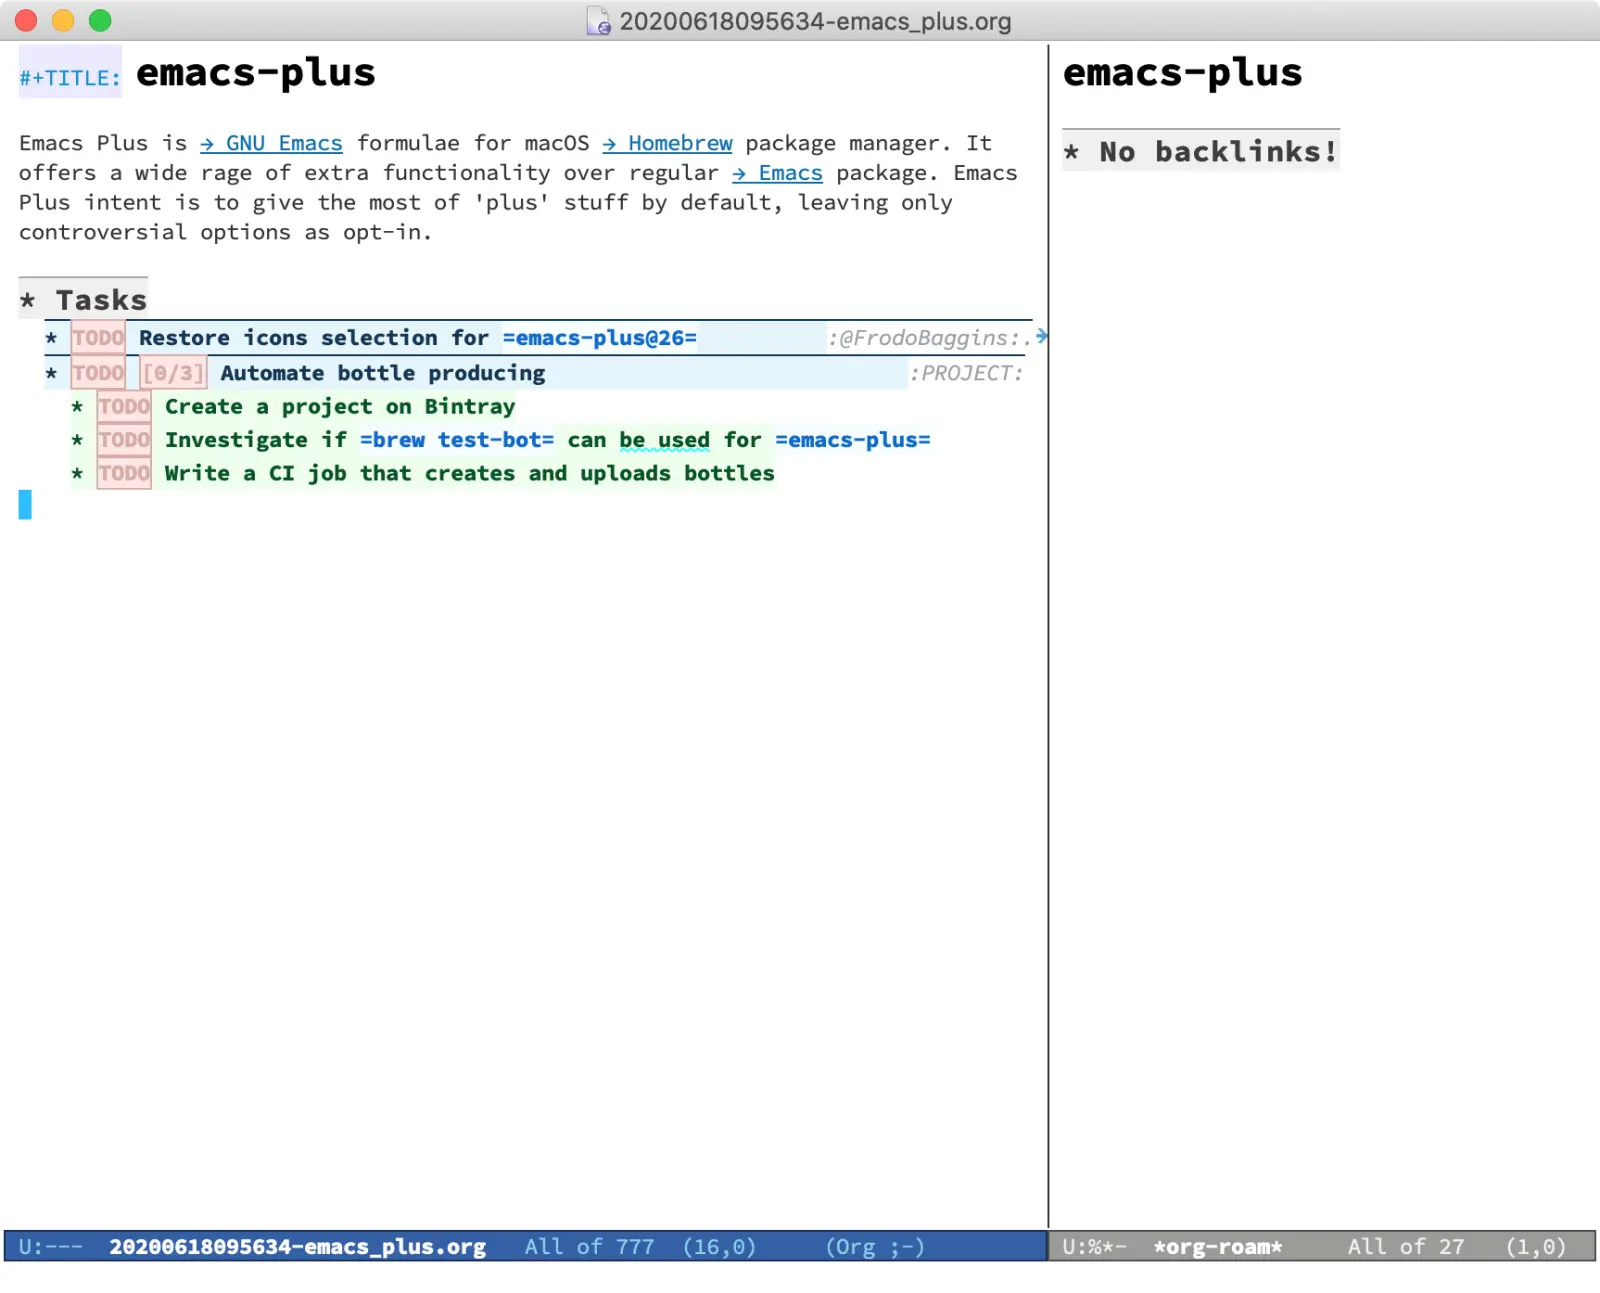Click the PROJECT tag

coord(966,373)
